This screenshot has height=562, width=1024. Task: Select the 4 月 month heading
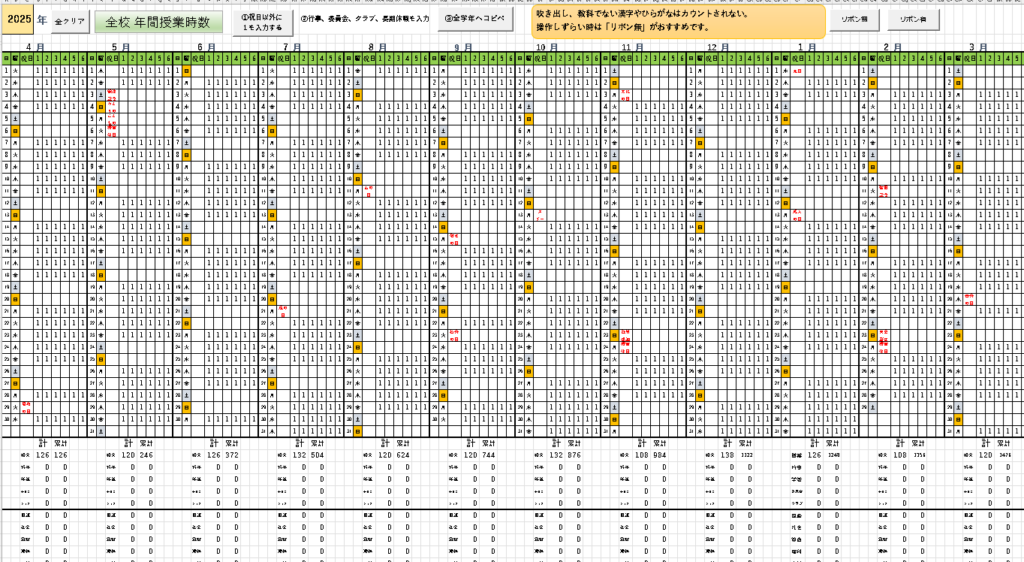click(x=35, y=47)
